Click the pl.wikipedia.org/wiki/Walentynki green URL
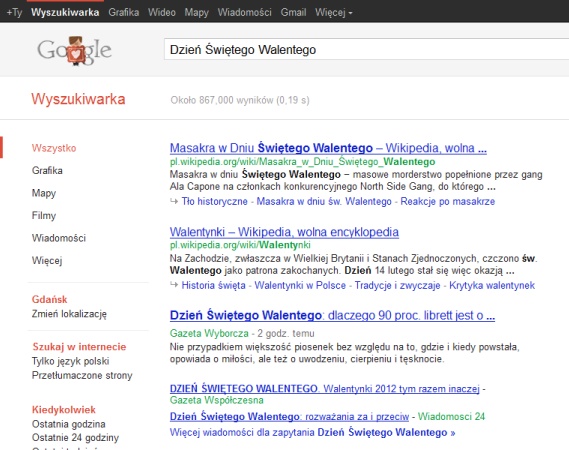Image resolution: width=569 pixels, height=450 pixels. pos(240,245)
